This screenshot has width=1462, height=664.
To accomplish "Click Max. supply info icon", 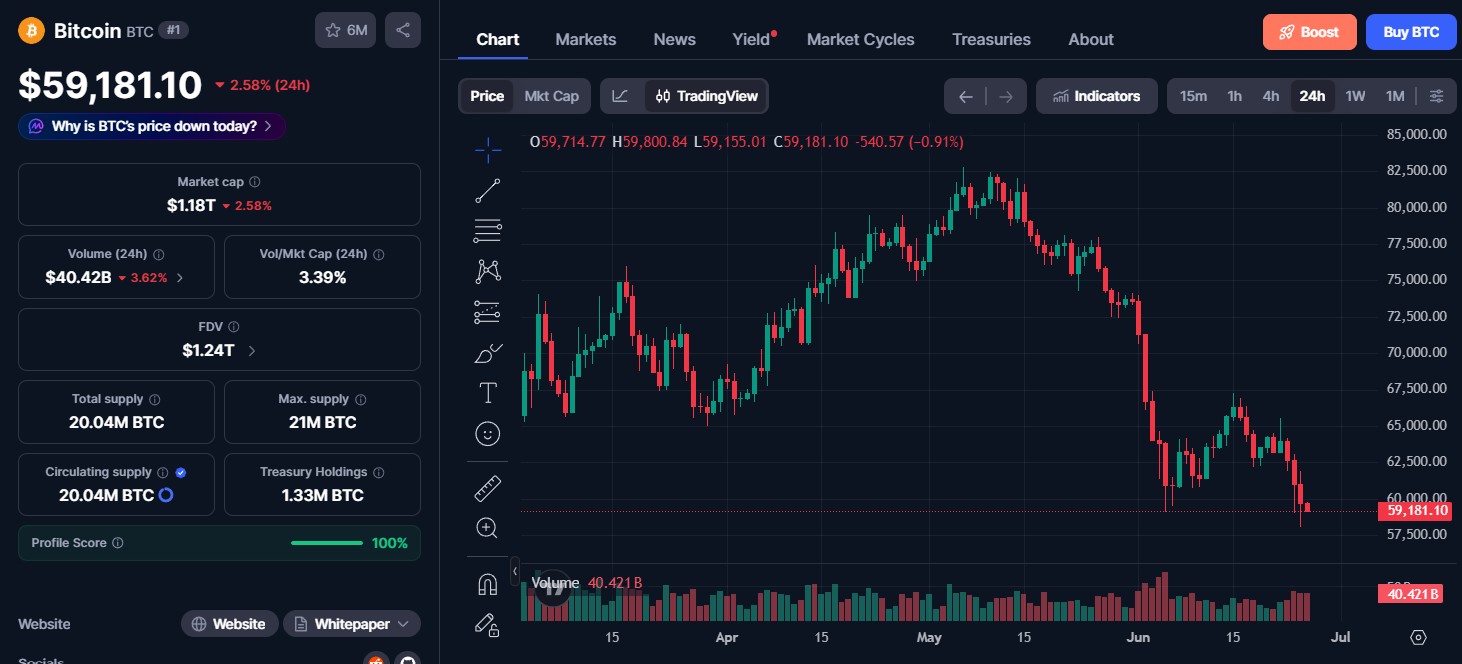I will [x=360, y=399].
